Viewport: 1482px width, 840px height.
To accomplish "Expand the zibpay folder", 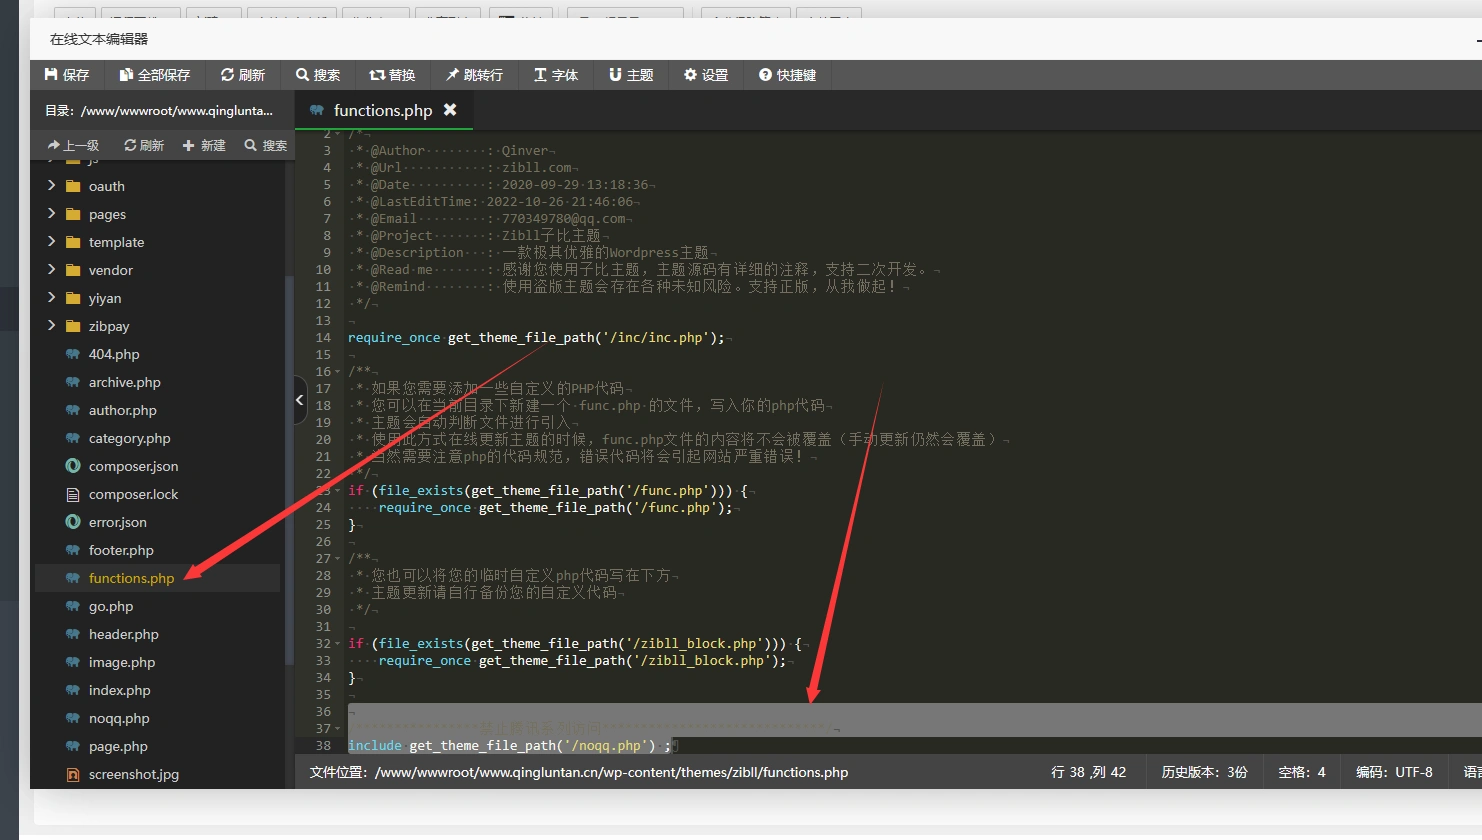I will click(52, 326).
